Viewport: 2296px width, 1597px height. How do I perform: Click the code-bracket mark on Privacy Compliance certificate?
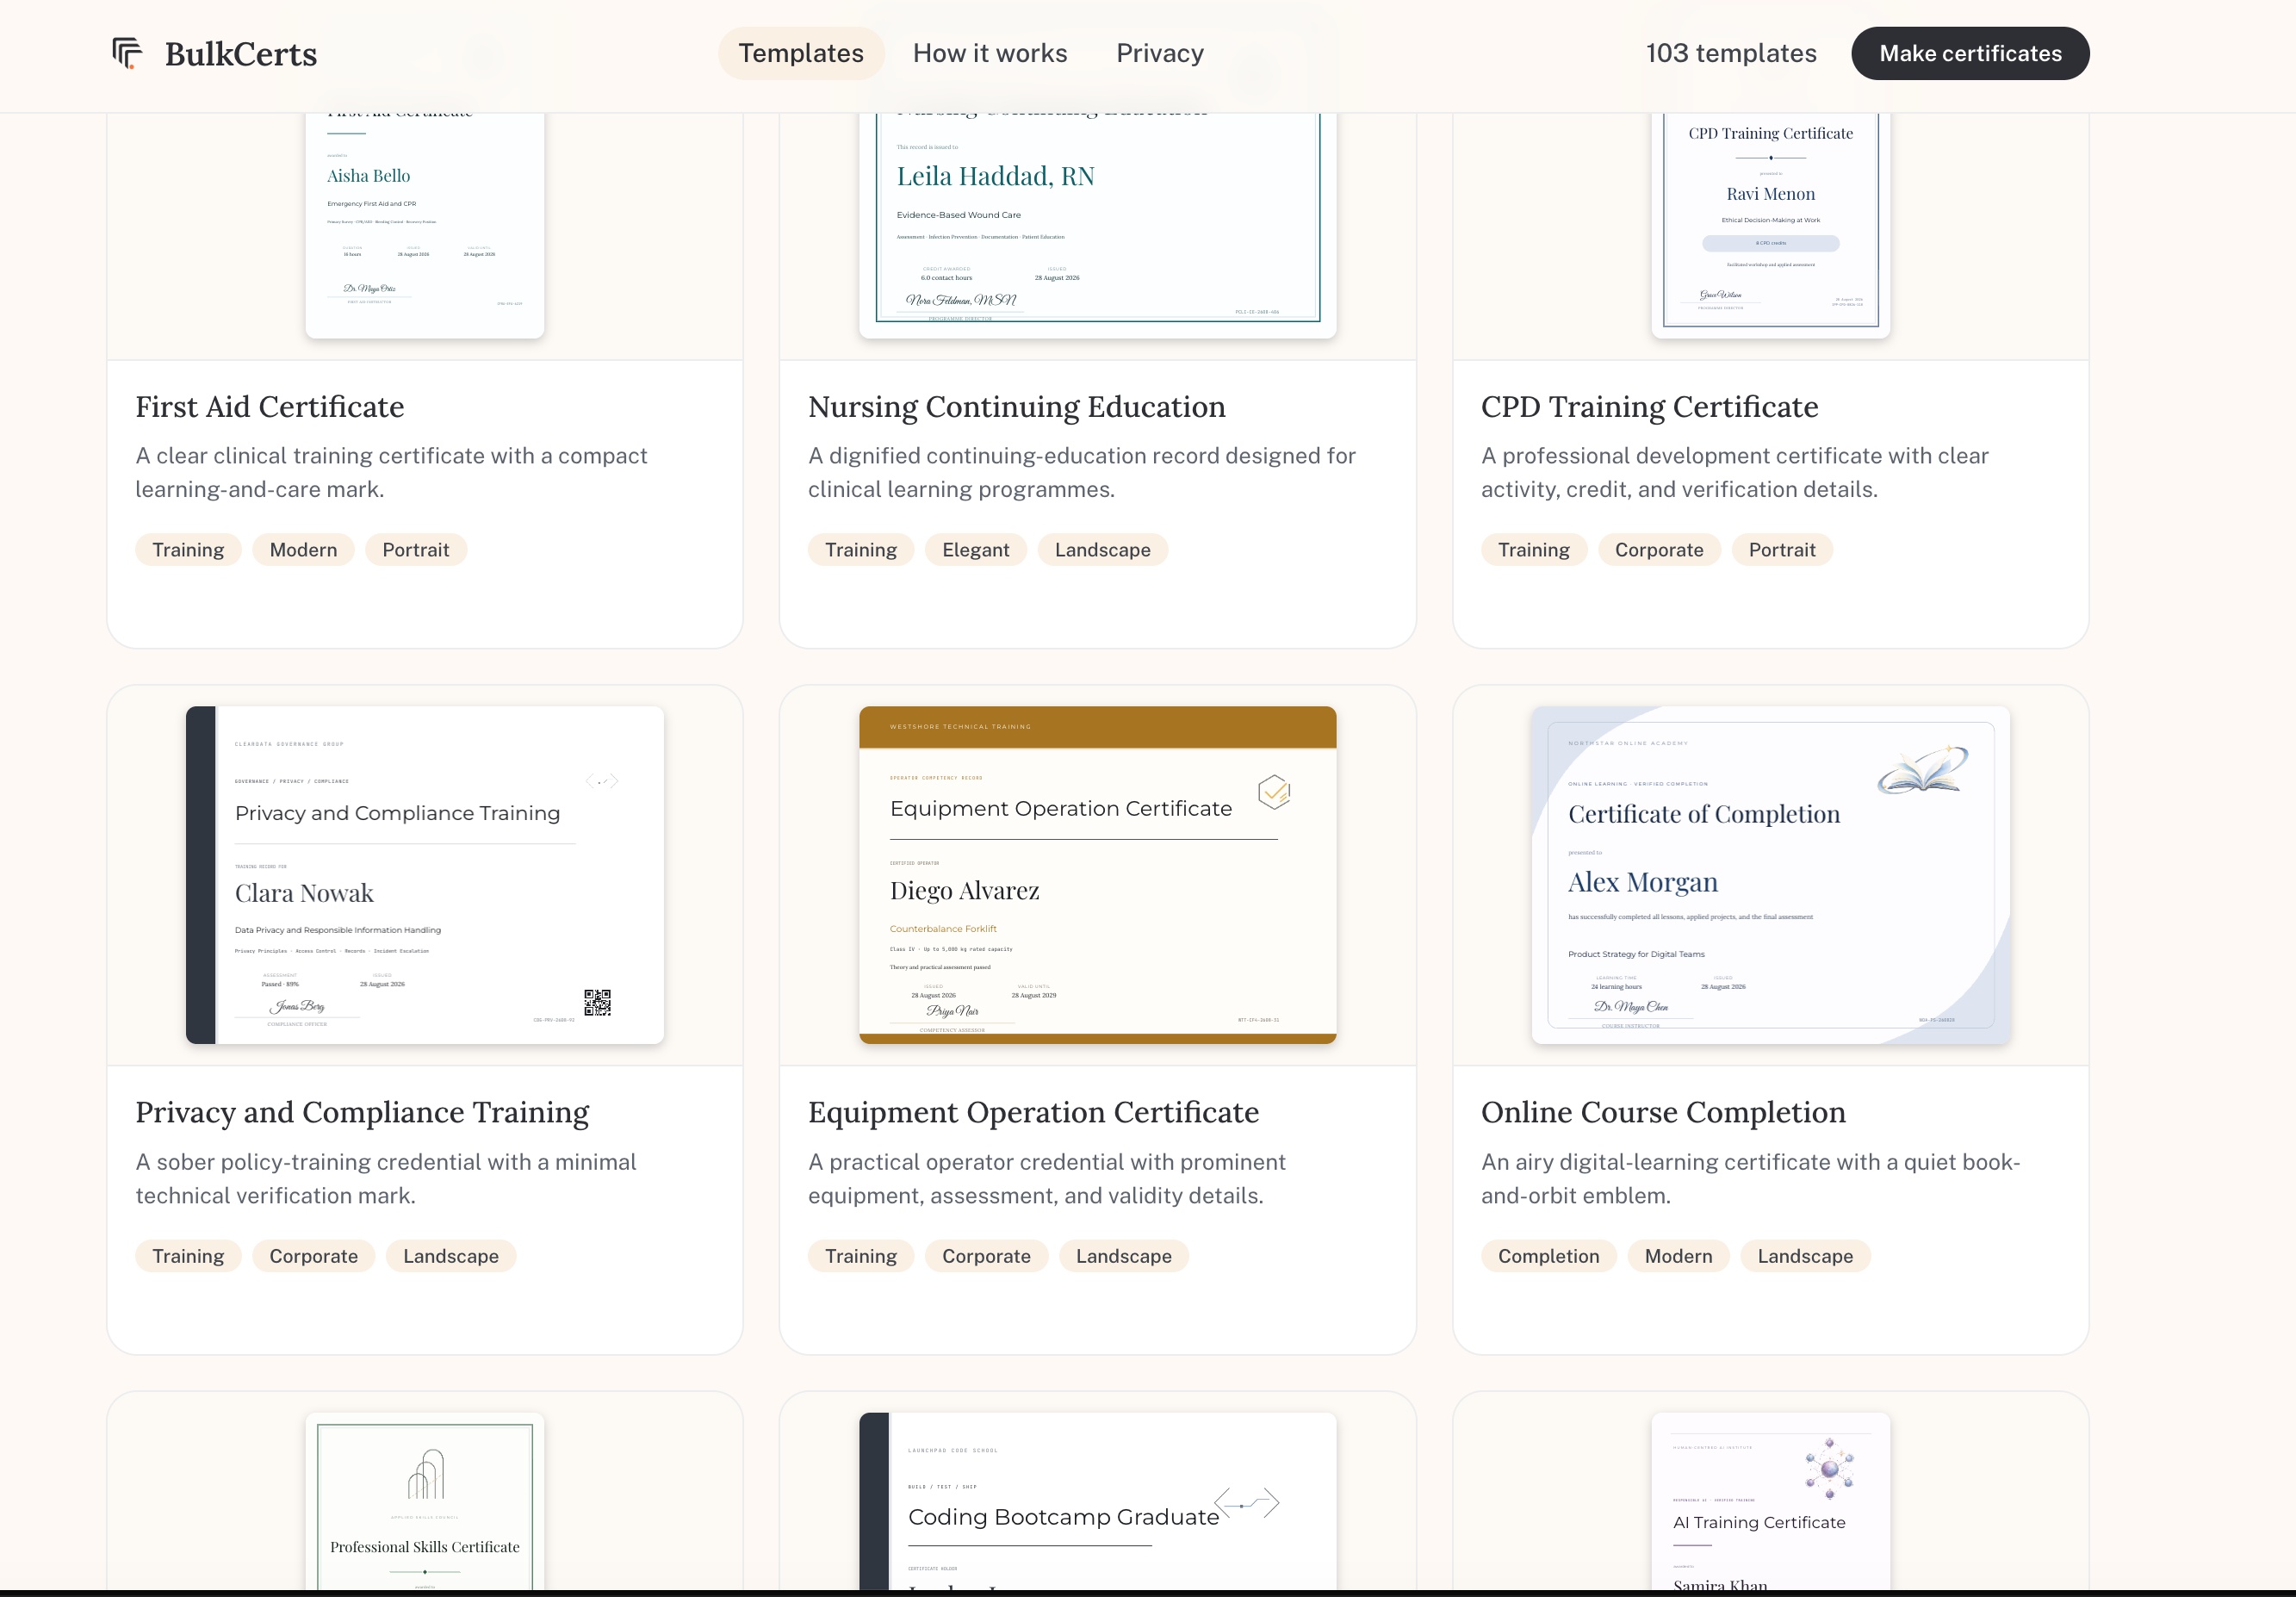(602, 781)
